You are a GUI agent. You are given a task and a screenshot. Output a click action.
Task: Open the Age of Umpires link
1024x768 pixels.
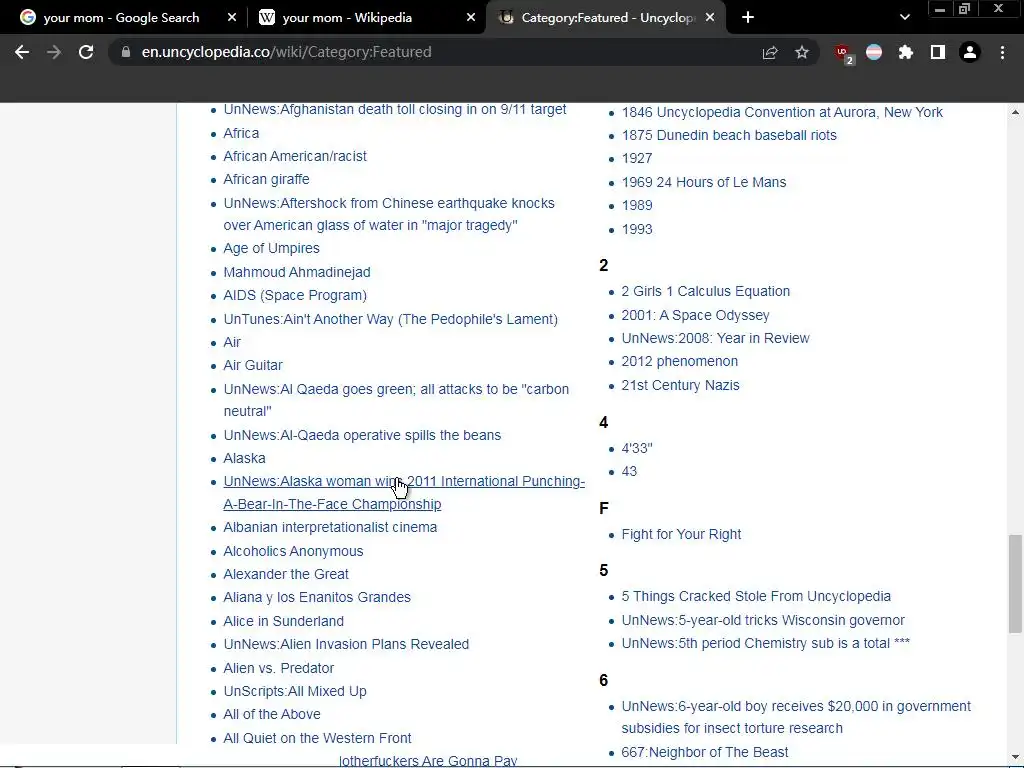click(x=272, y=248)
